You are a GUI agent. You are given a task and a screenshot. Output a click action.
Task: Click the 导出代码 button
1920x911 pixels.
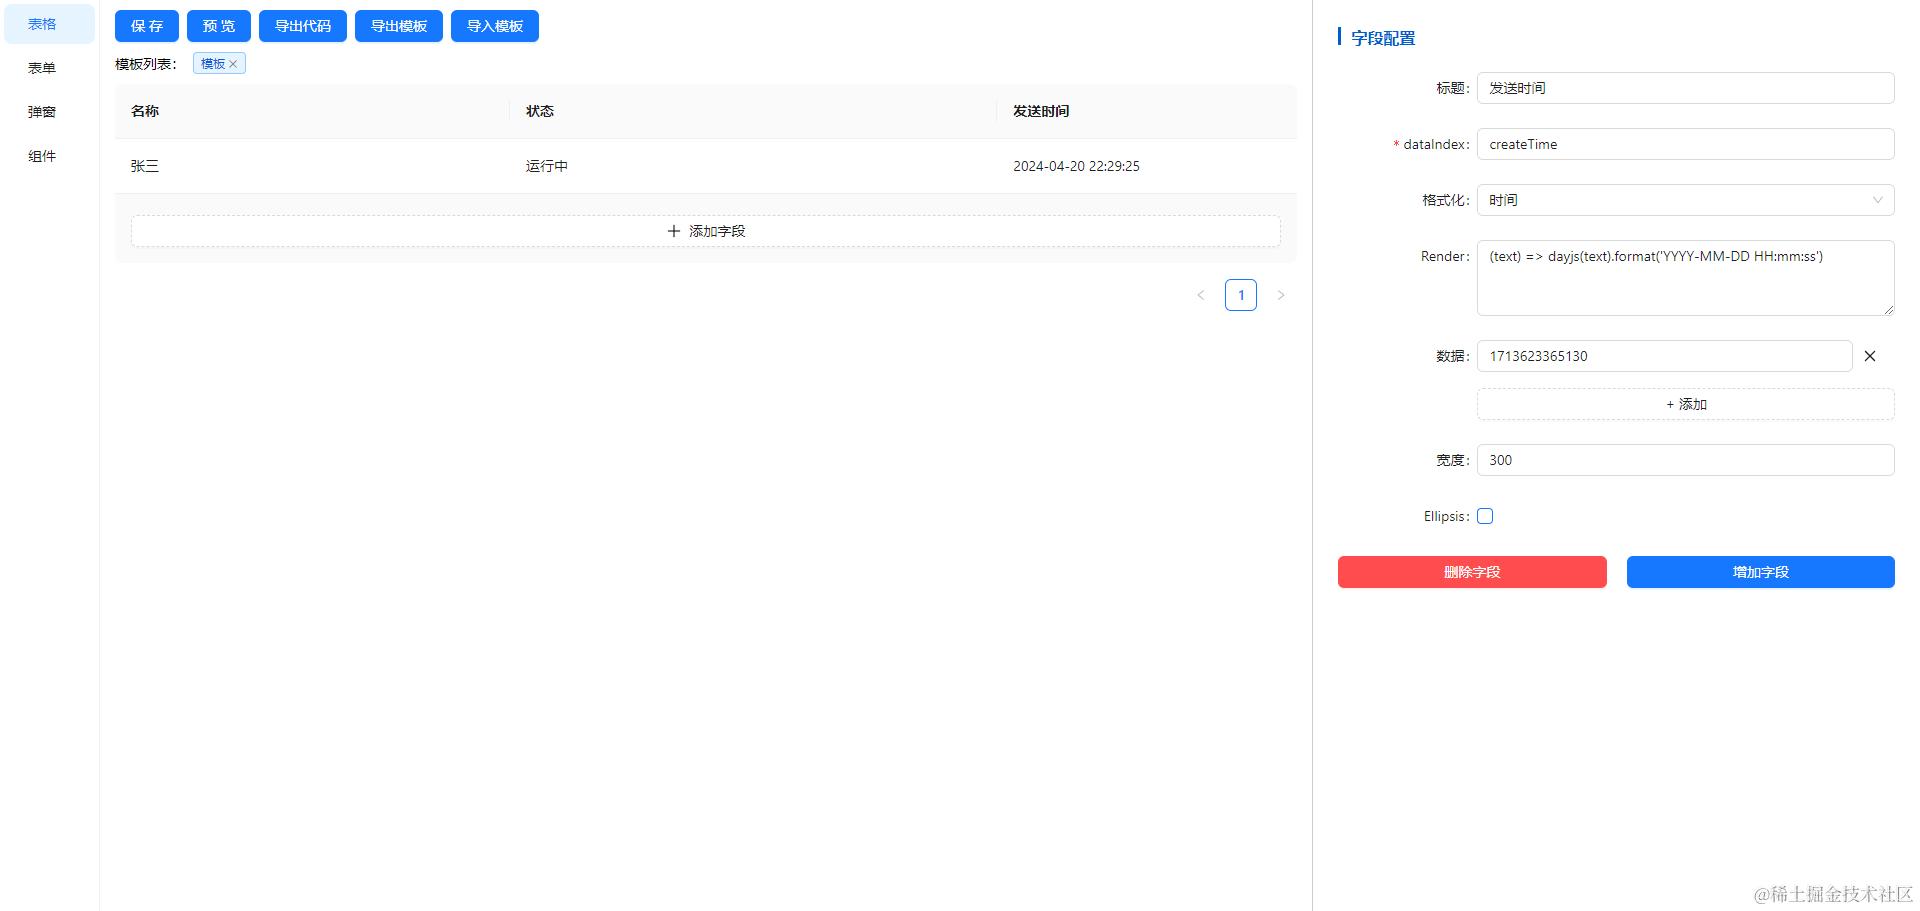click(303, 26)
